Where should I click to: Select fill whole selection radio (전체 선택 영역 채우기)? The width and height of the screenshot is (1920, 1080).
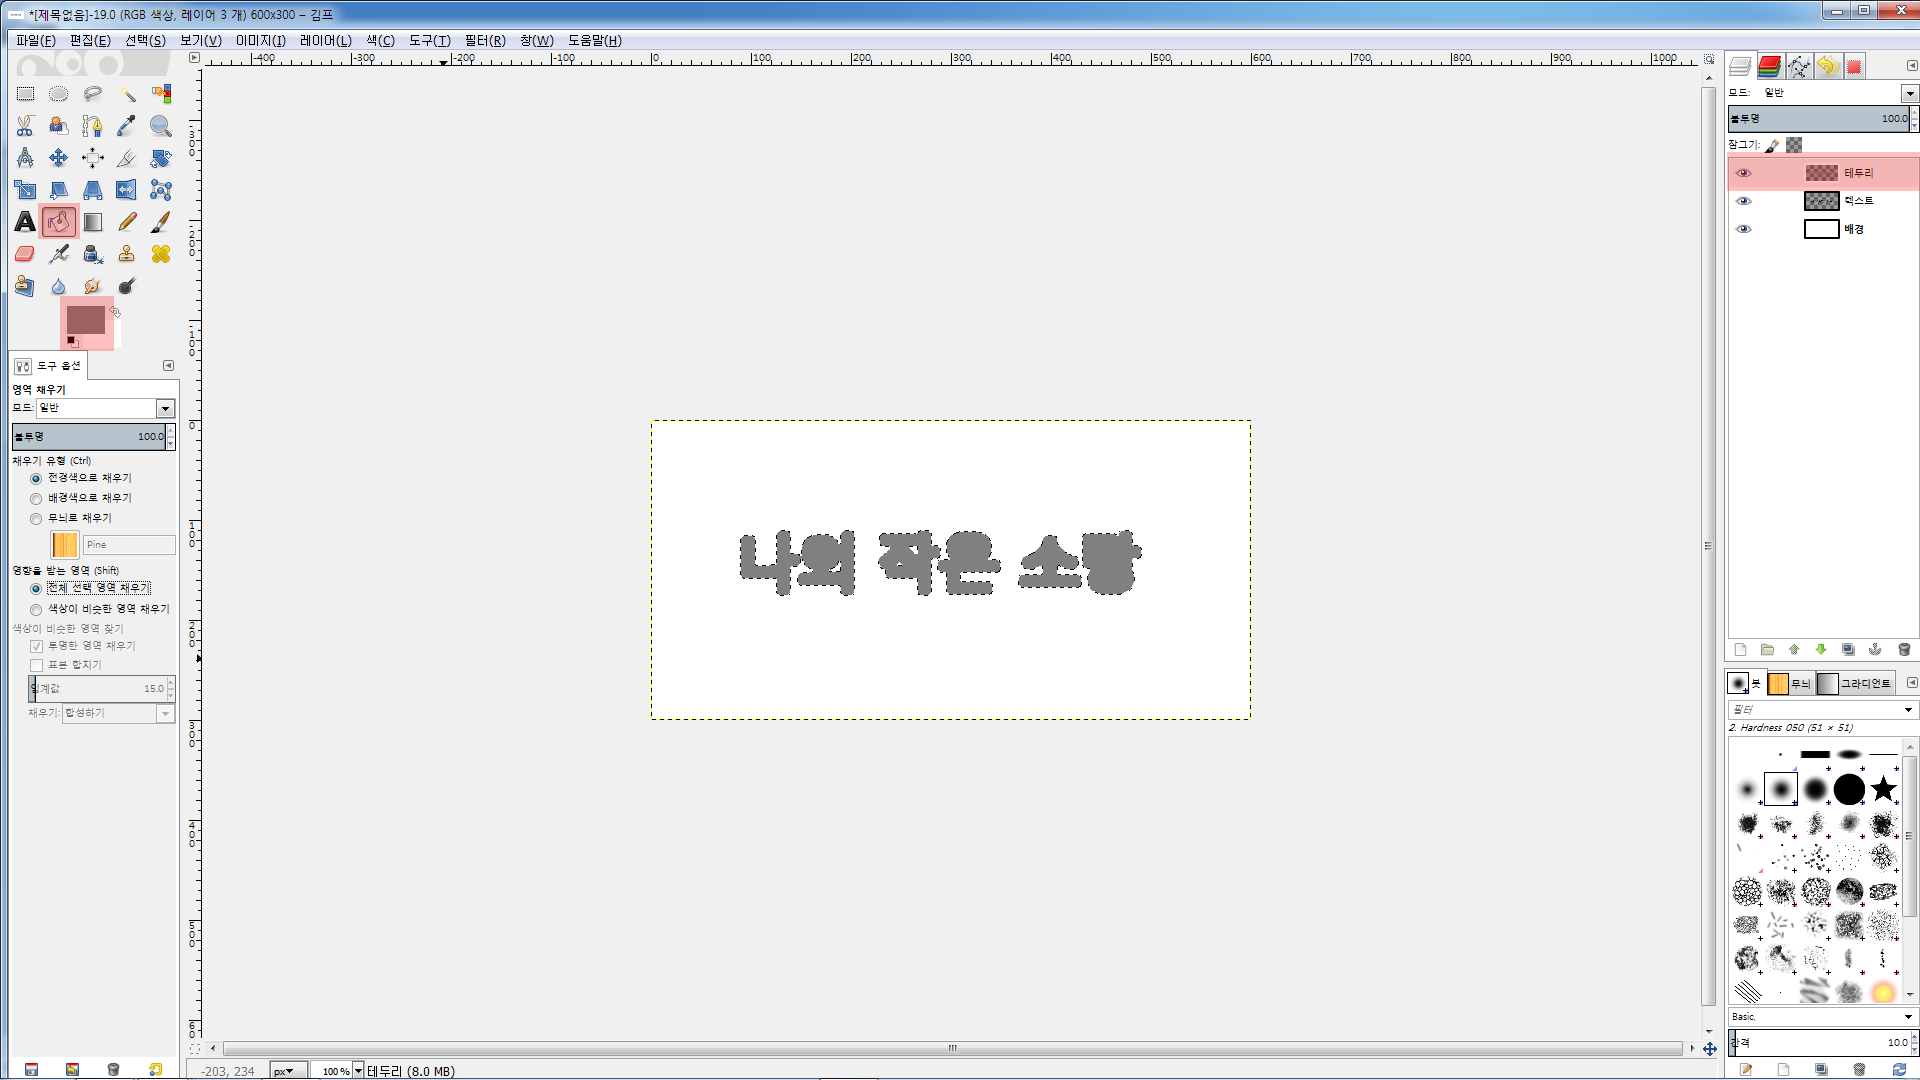36,589
